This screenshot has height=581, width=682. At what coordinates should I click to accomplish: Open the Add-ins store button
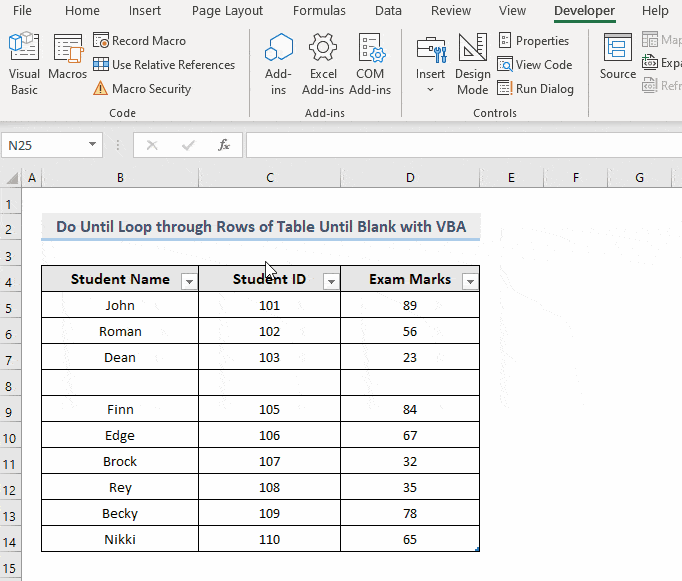tap(278, 63)
